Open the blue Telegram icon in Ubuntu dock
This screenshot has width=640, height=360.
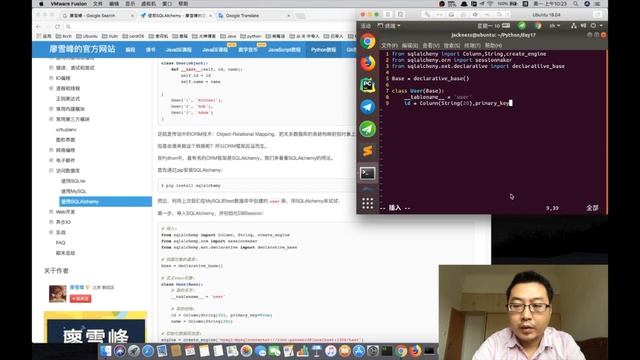(x=367, y=107)
